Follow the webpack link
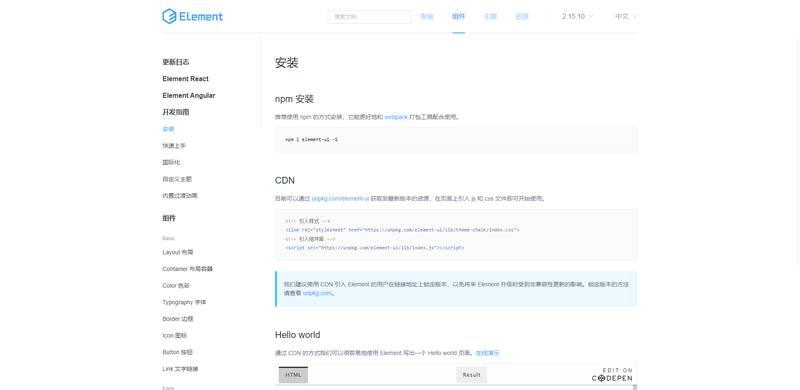 pos(396,117)
